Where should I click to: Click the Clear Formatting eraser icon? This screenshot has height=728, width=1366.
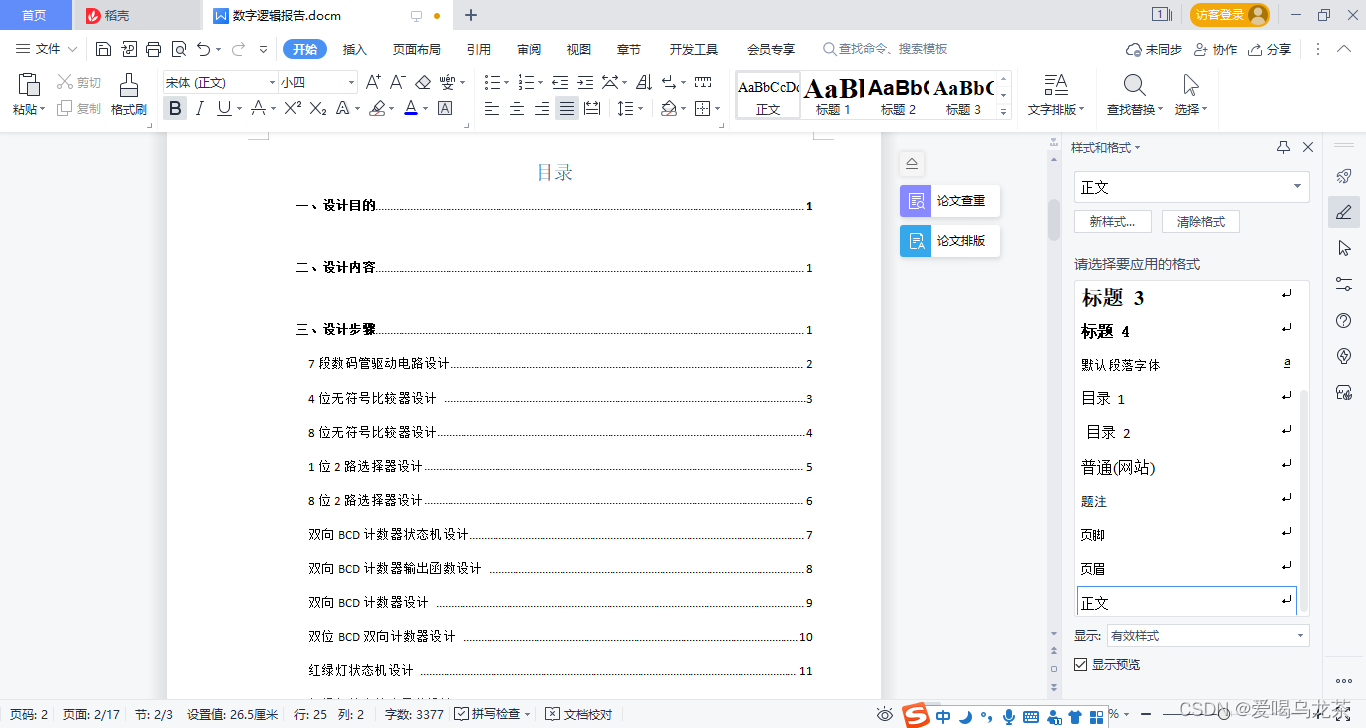423,82
